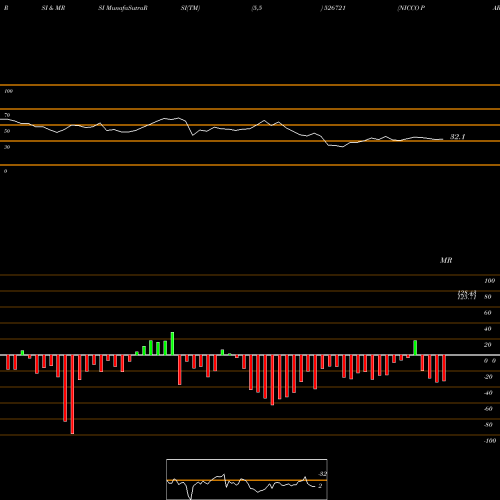Click the '100' label on the MR axis
500x500 pixels.
tap(489, 281)
